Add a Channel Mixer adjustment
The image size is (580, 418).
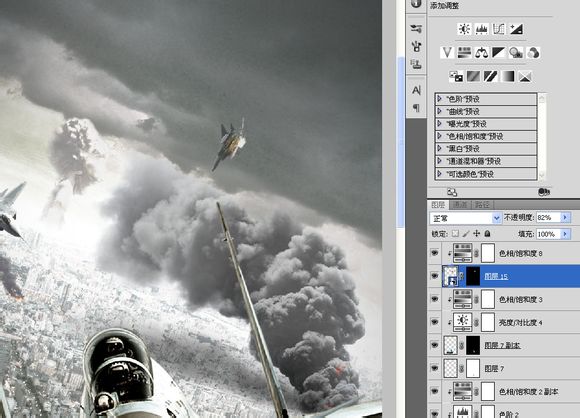533,53
